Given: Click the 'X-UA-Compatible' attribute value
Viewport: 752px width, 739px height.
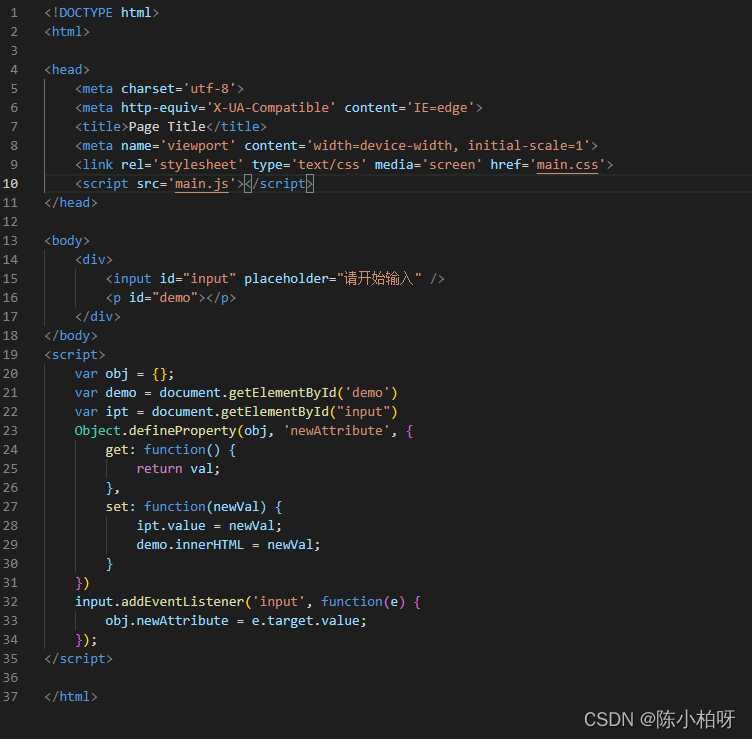Looking at the screenshot, I should coord(271,108).
